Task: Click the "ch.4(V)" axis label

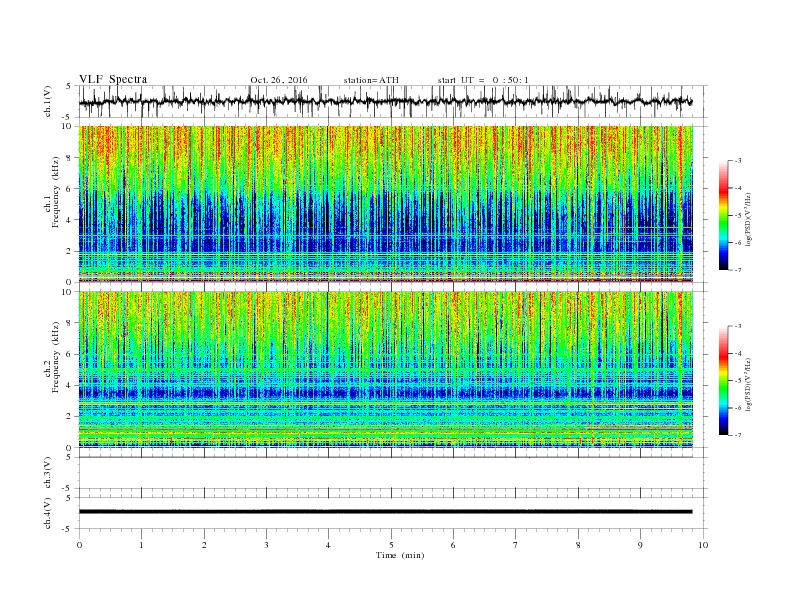Action: click(48, 513)
